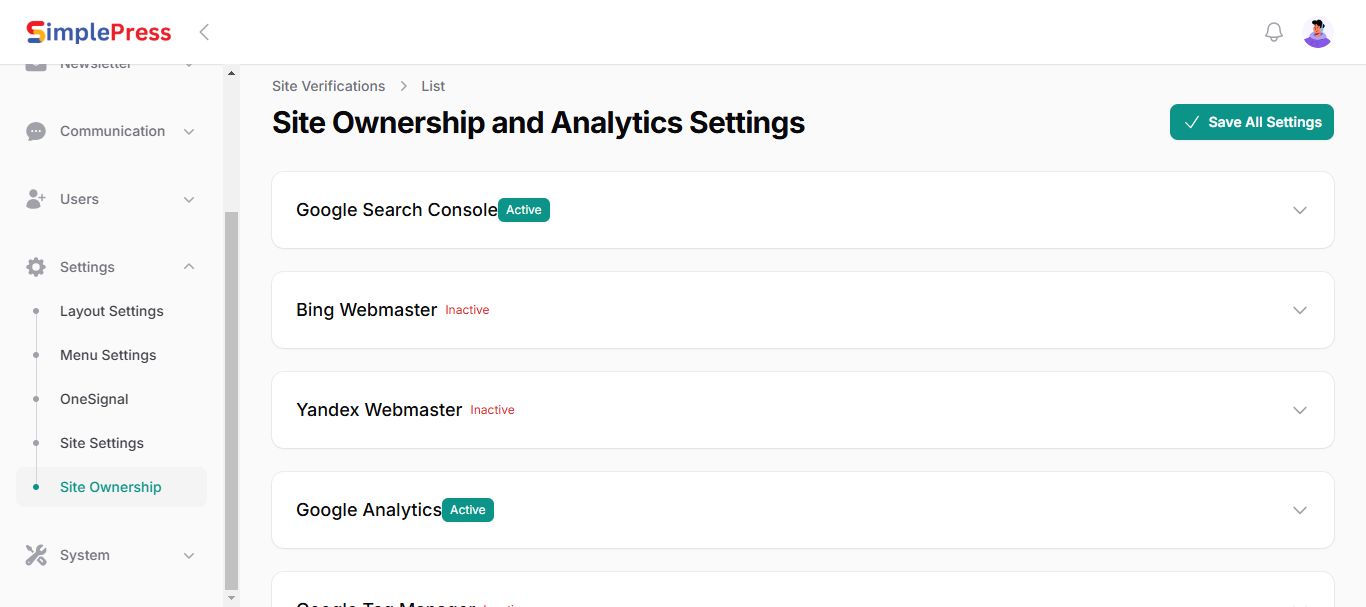The width and height of the screenshot is (1366, 607).
Task: Expand the Google Search Console panel chevron
Action: pos(1300,210)
